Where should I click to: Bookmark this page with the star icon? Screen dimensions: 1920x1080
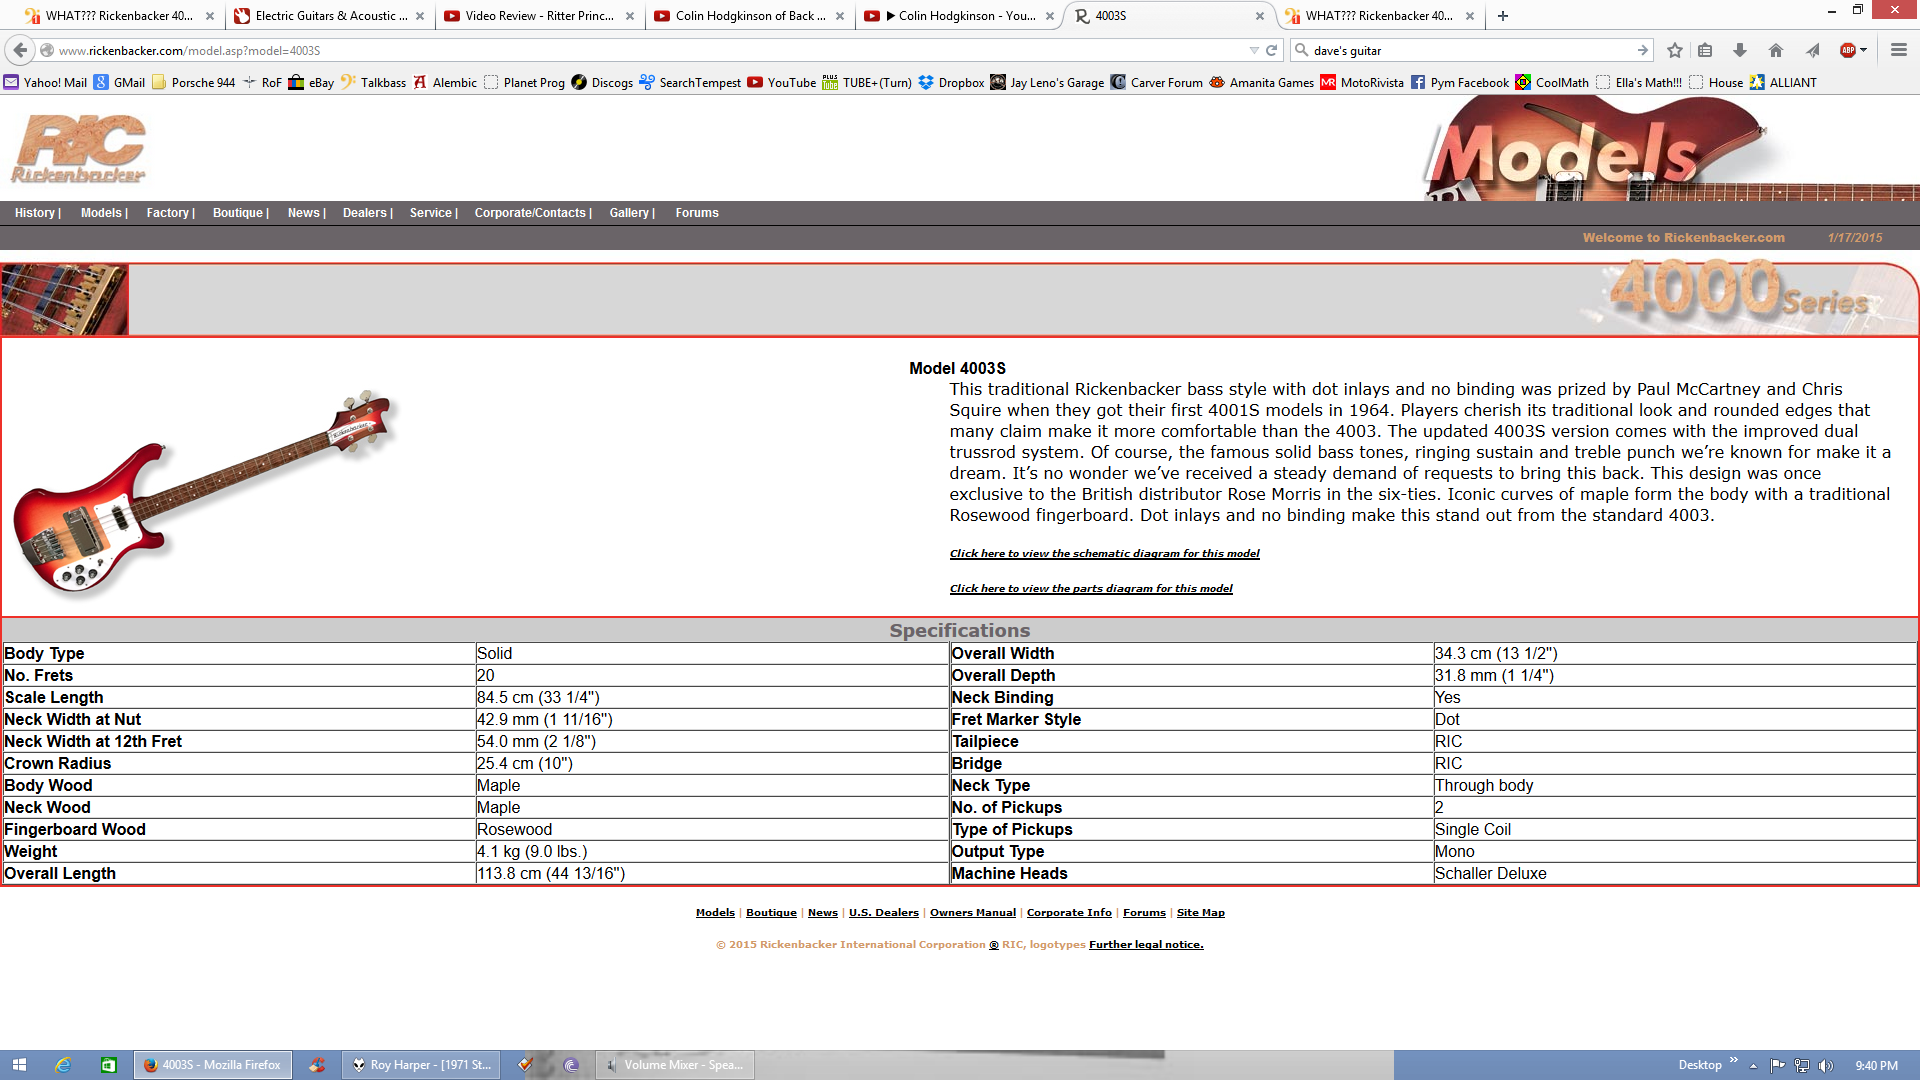point(1675,50)
